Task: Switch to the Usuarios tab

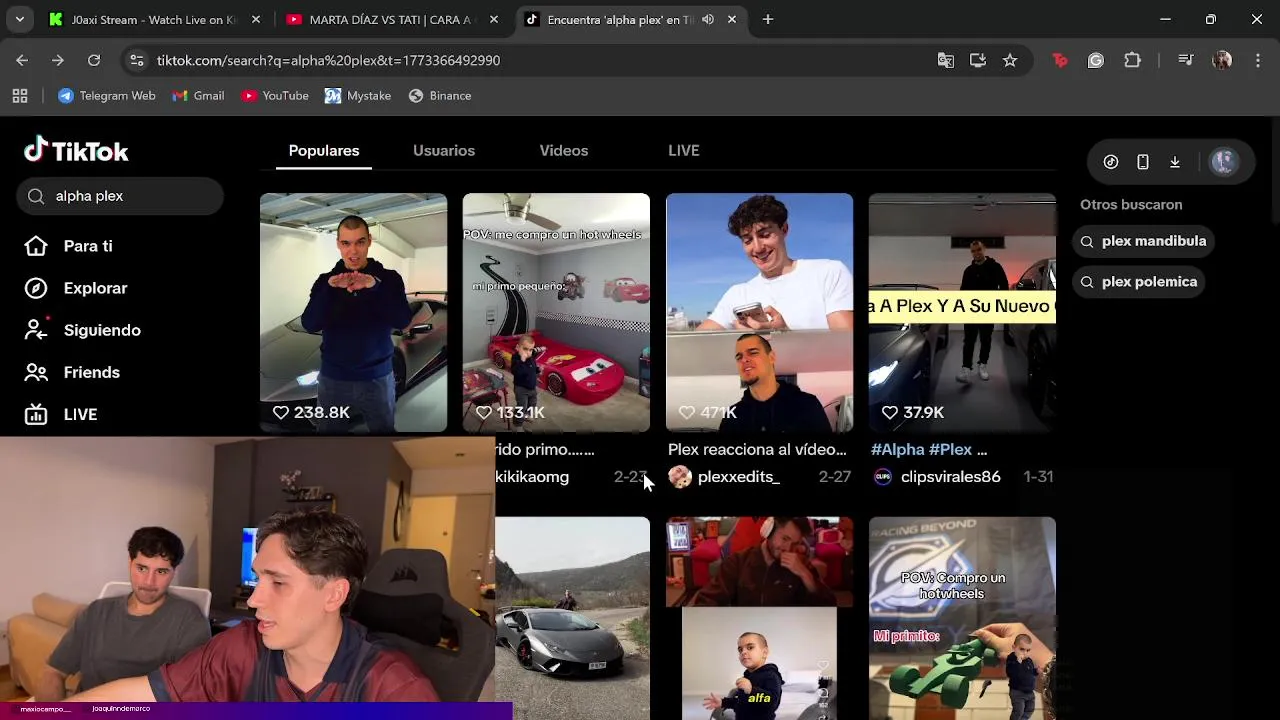Action: (444, 150)
